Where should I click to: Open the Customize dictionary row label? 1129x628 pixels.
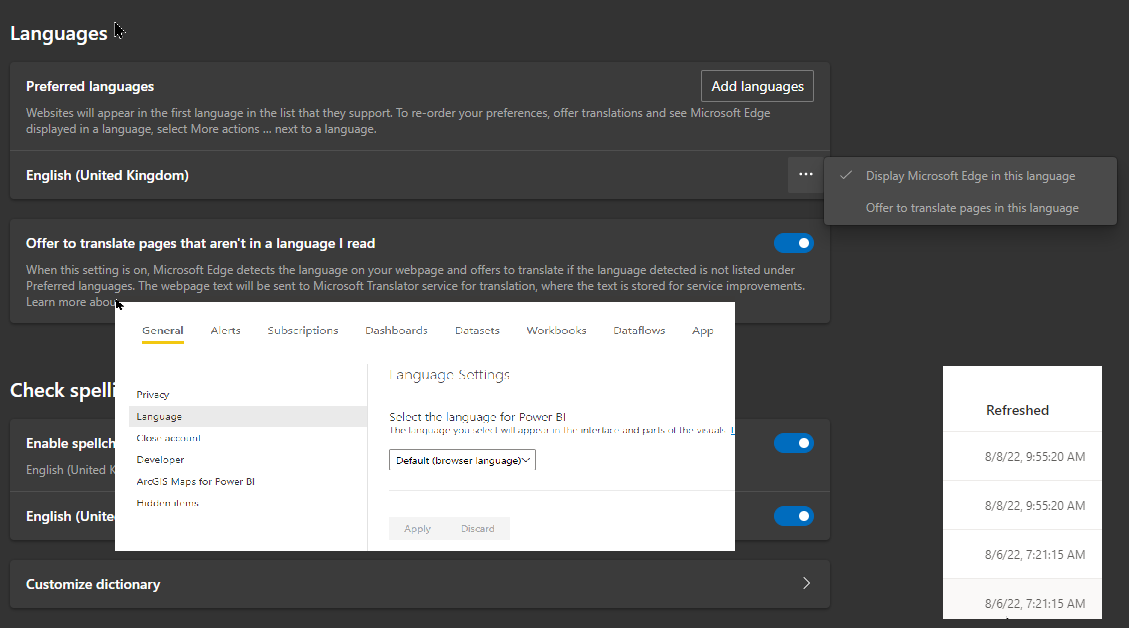tap(93, 584)
